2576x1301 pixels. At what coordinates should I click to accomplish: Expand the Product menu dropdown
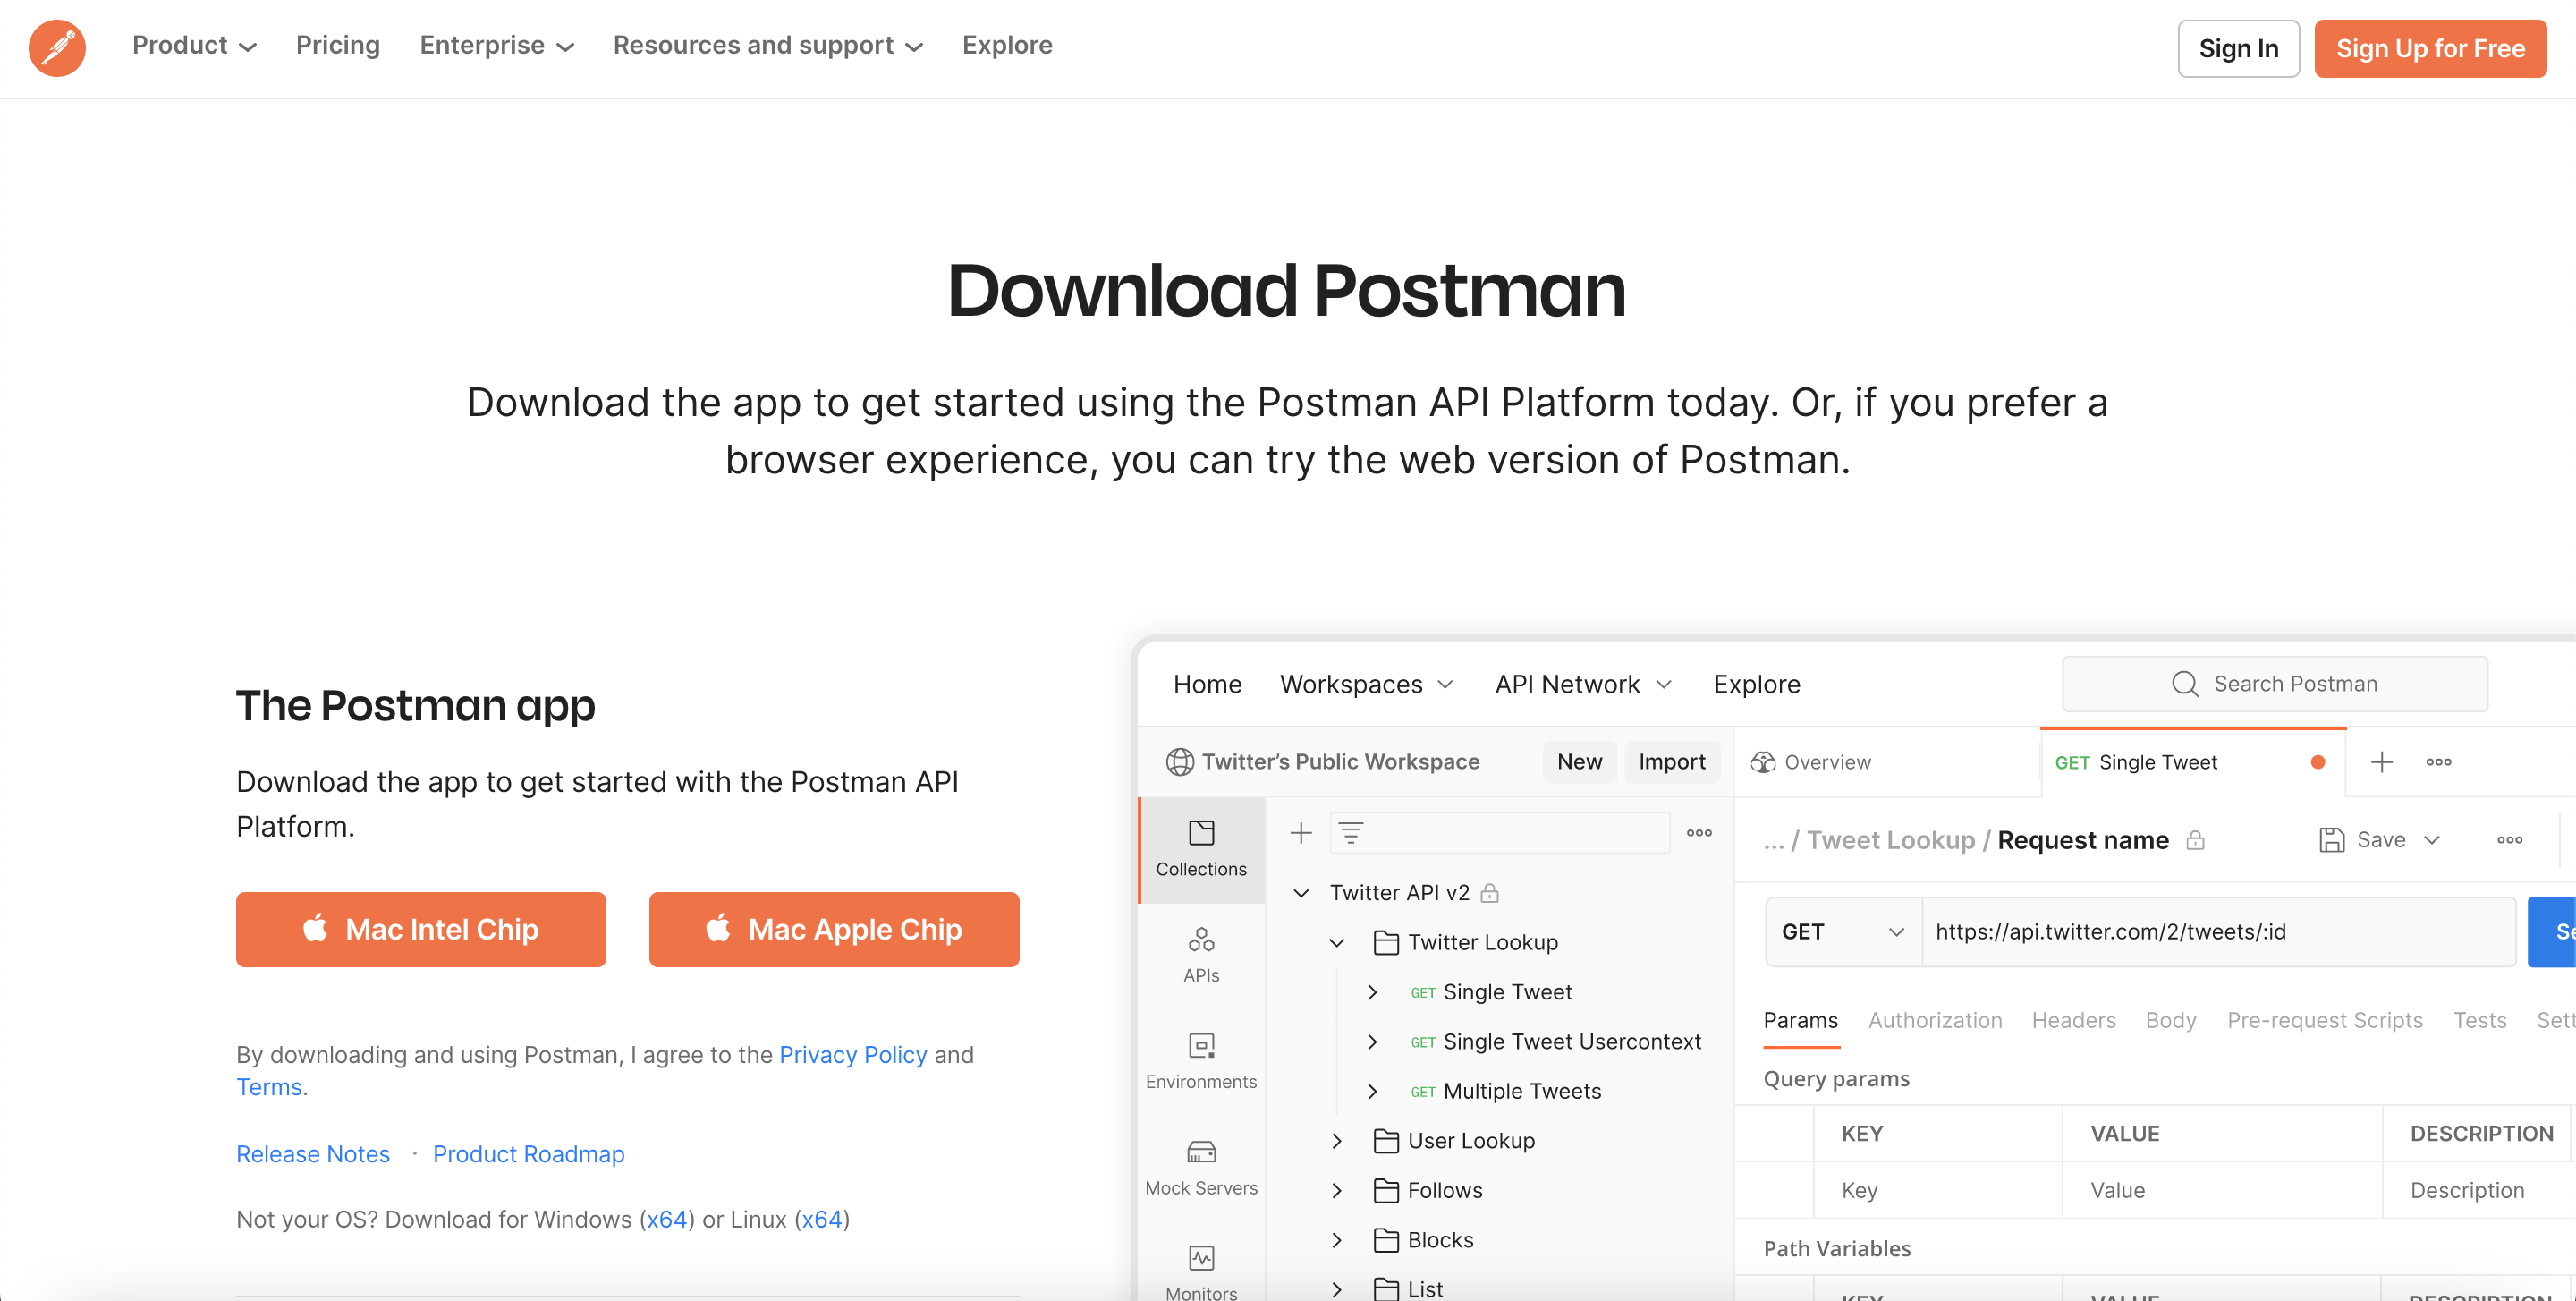(194, 46)
